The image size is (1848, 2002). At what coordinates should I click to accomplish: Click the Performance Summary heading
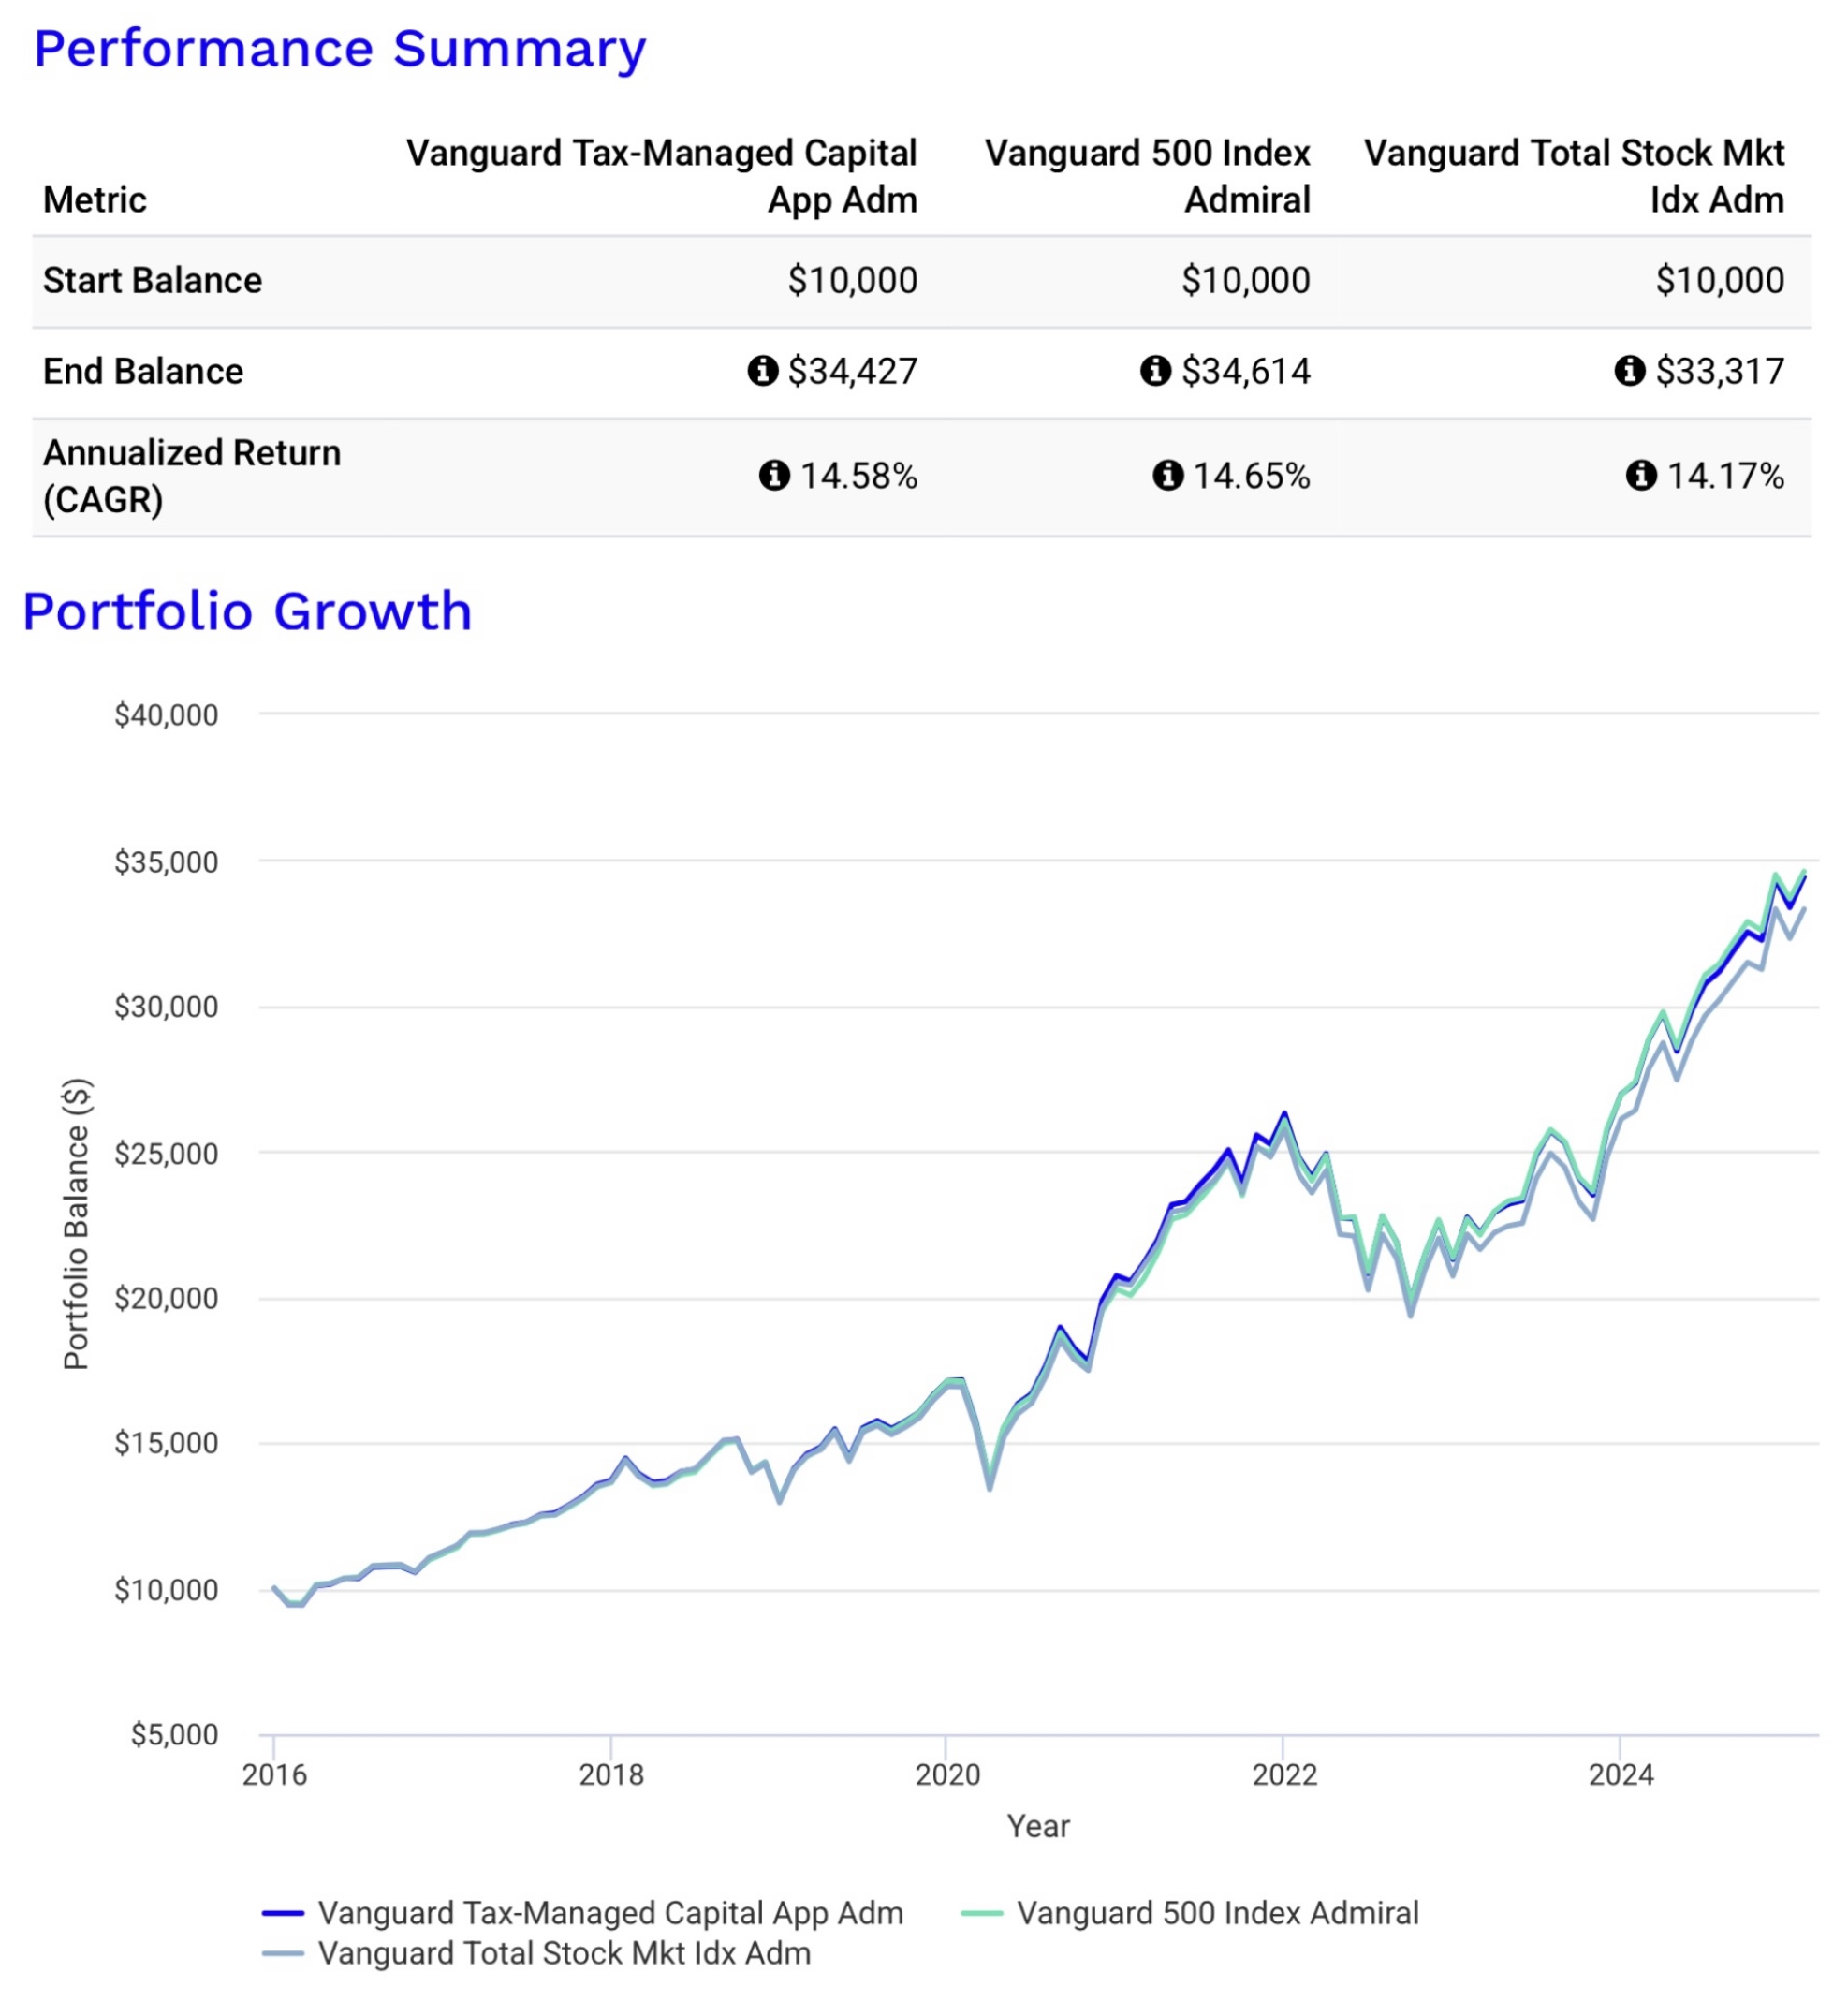[x=340, y=50]
